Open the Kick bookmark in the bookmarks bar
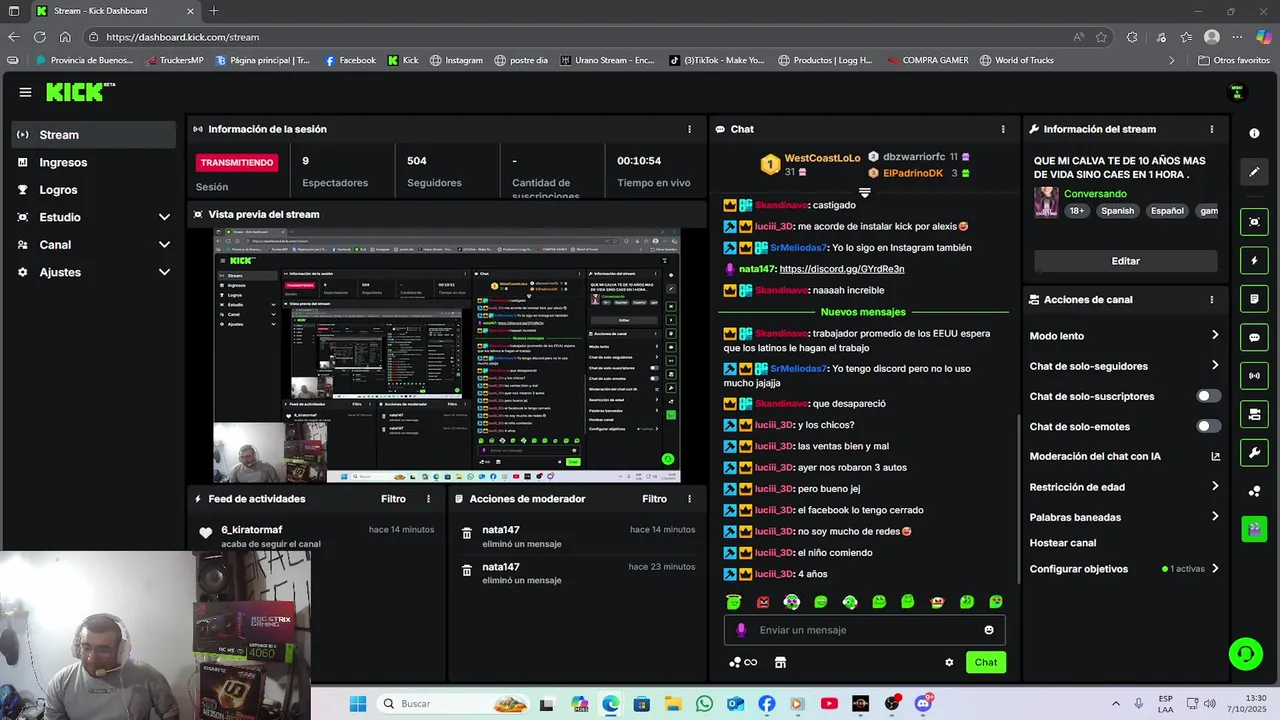Viewport: 1280px width, 720px height. click(x=403, y=60)
